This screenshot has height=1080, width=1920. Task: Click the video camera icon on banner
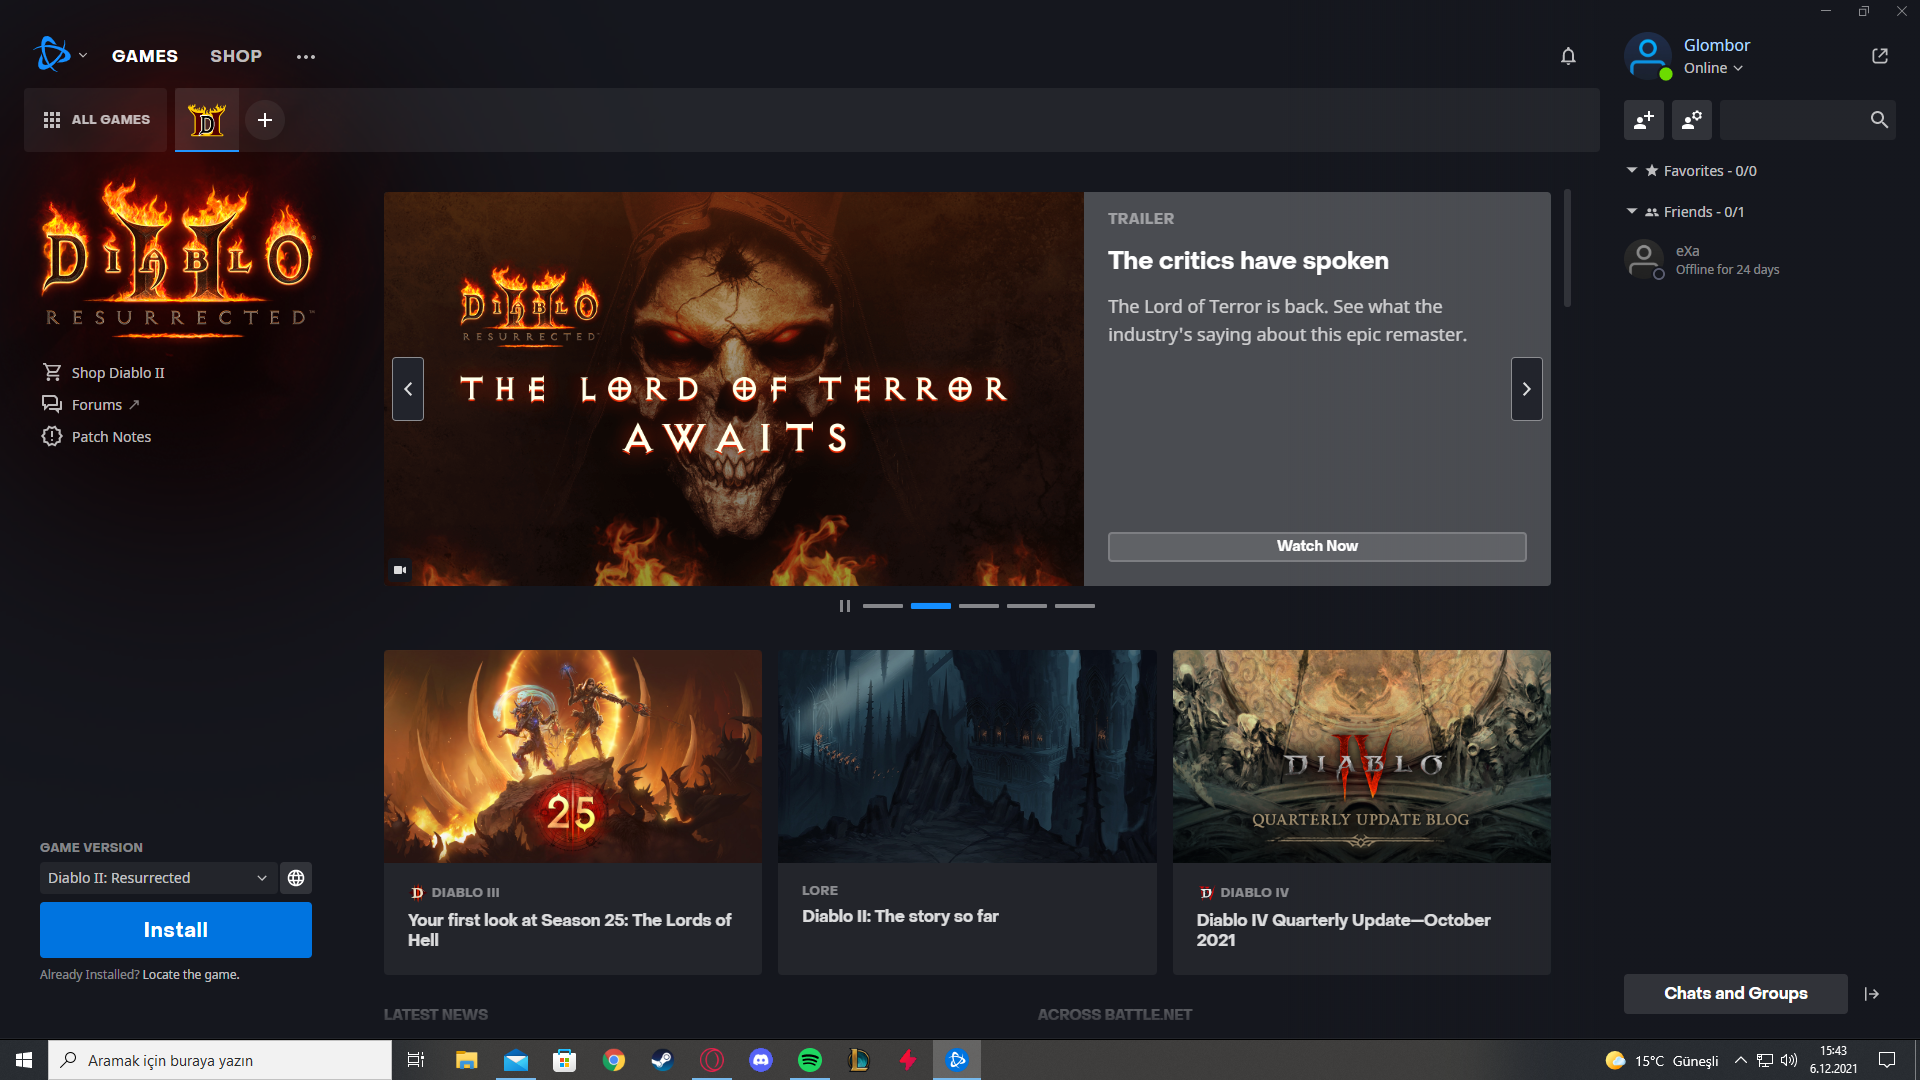[400, 570]
